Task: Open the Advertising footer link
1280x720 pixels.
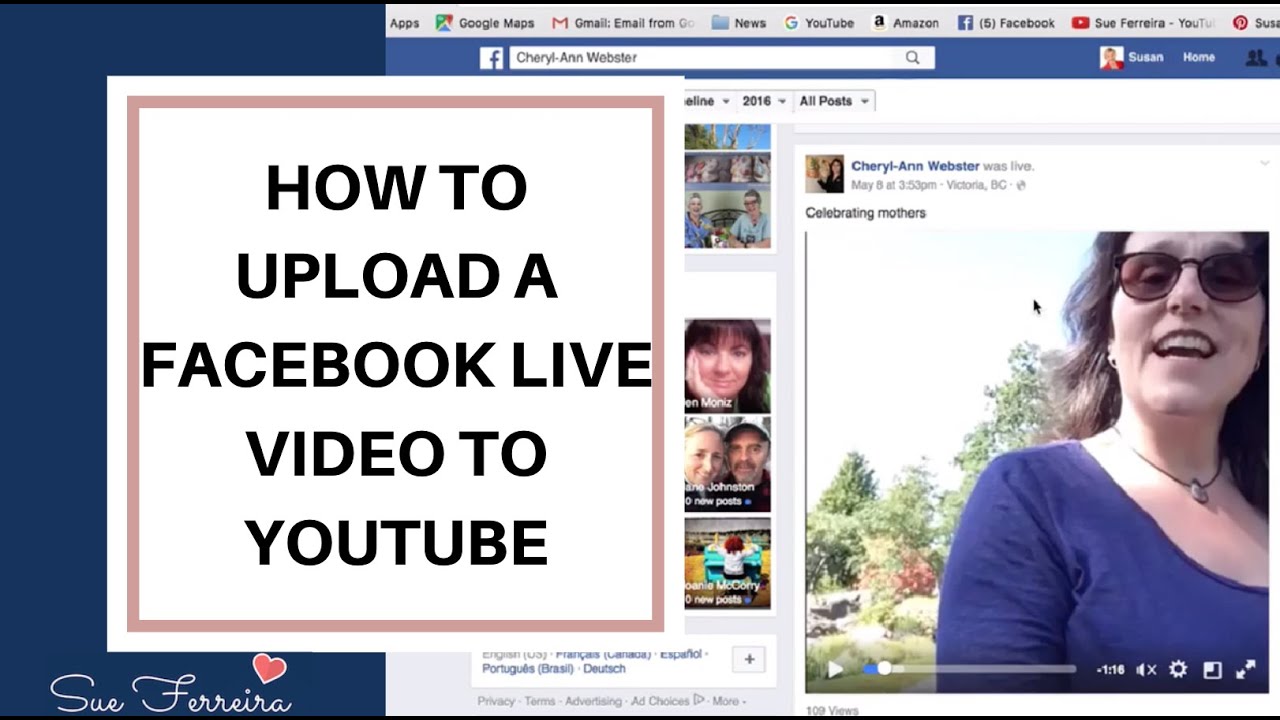Action: coord(593,701)
